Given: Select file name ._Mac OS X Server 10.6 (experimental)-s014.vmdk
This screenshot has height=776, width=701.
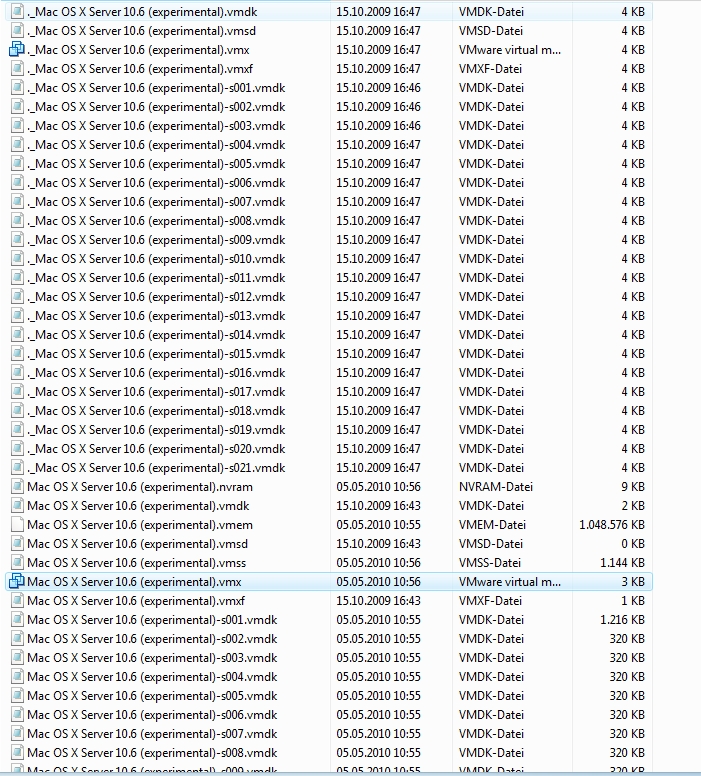Looking at the screenshot, I should [x=156, y=335].
